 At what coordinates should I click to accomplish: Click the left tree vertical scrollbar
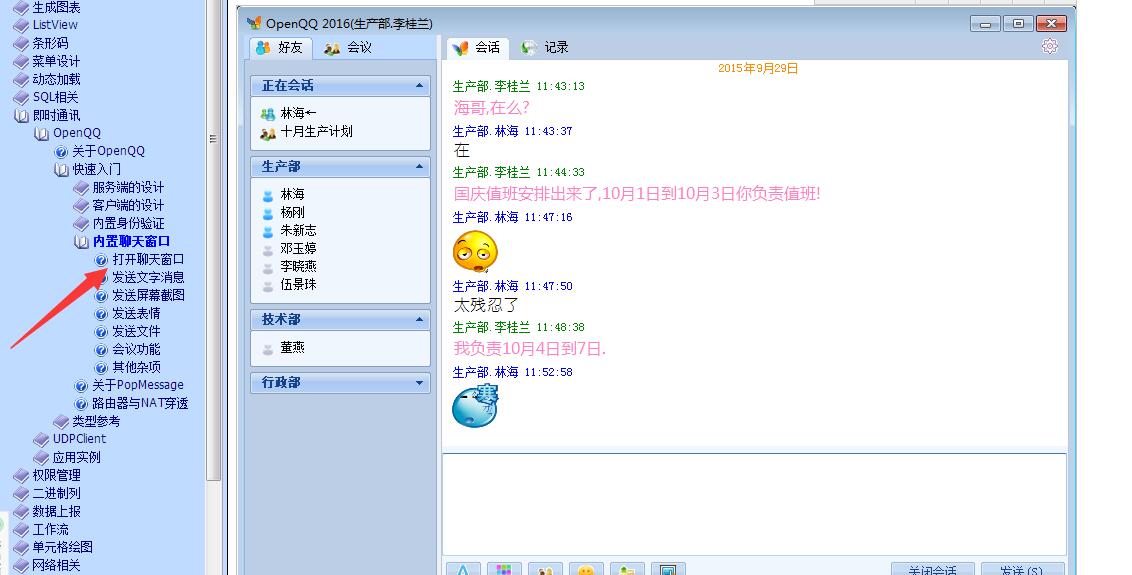[213, 238]
